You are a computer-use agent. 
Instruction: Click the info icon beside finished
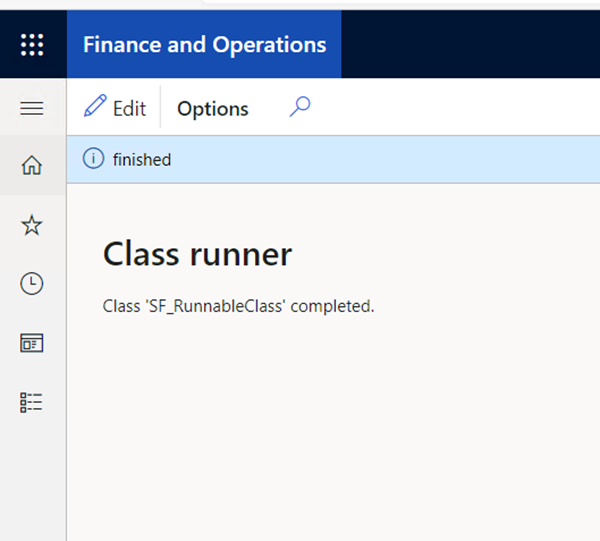(x=93, y=158)
